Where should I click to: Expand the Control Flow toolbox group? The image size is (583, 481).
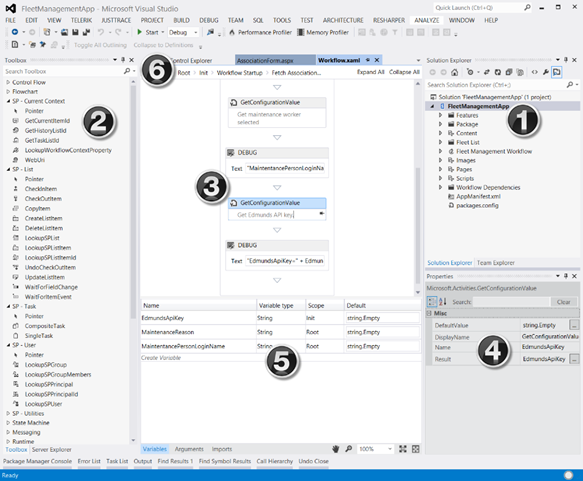(8, 82)
